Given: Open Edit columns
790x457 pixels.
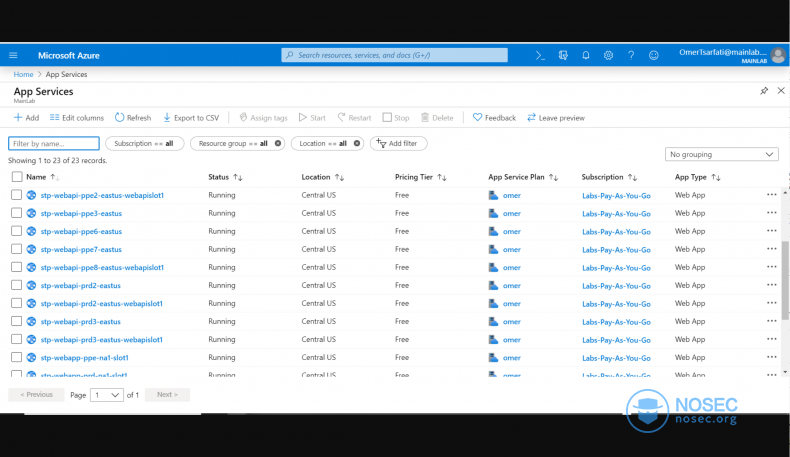Looking at the screenshot, I should tap(77, 118).
